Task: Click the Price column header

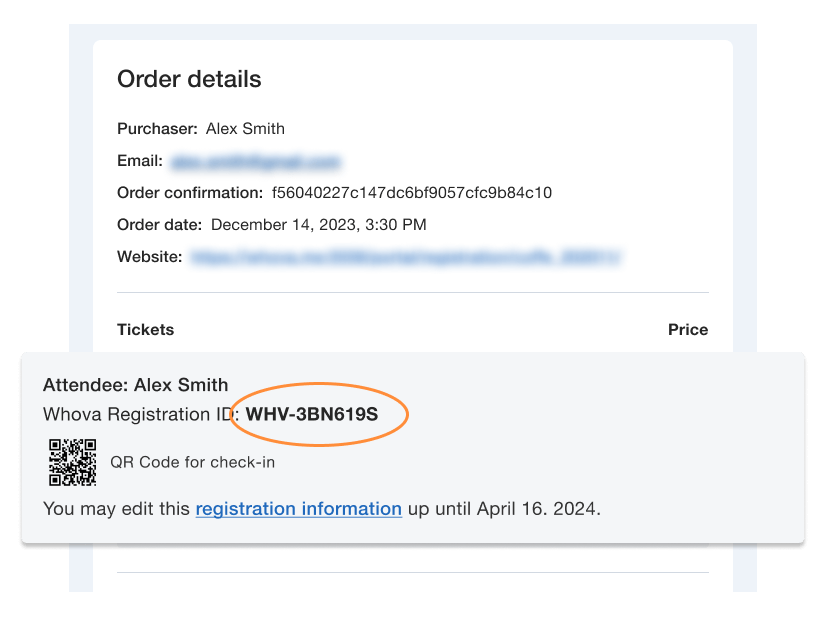Action: (687, 330)
